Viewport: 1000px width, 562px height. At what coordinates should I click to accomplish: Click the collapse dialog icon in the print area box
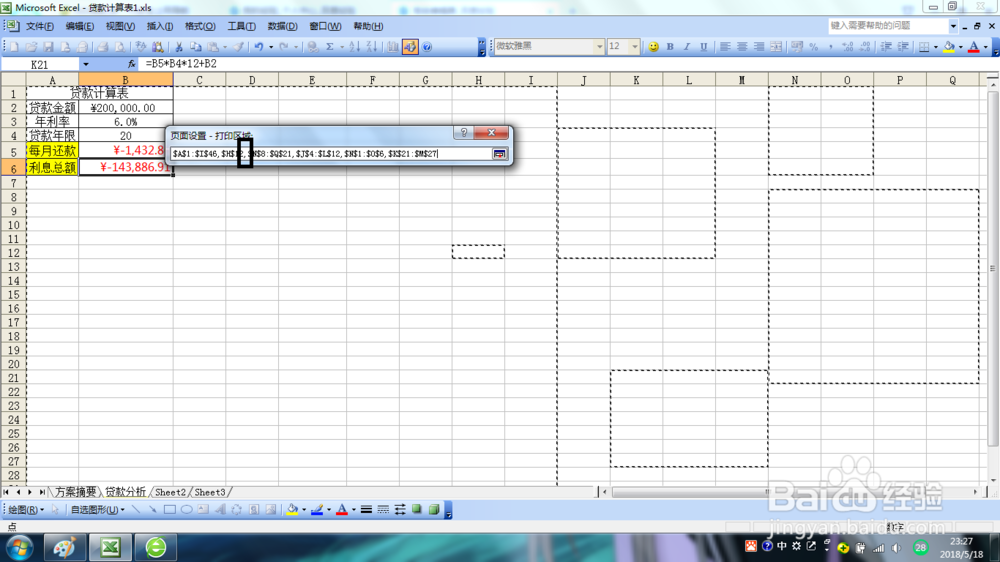click(x=499, y=154)
